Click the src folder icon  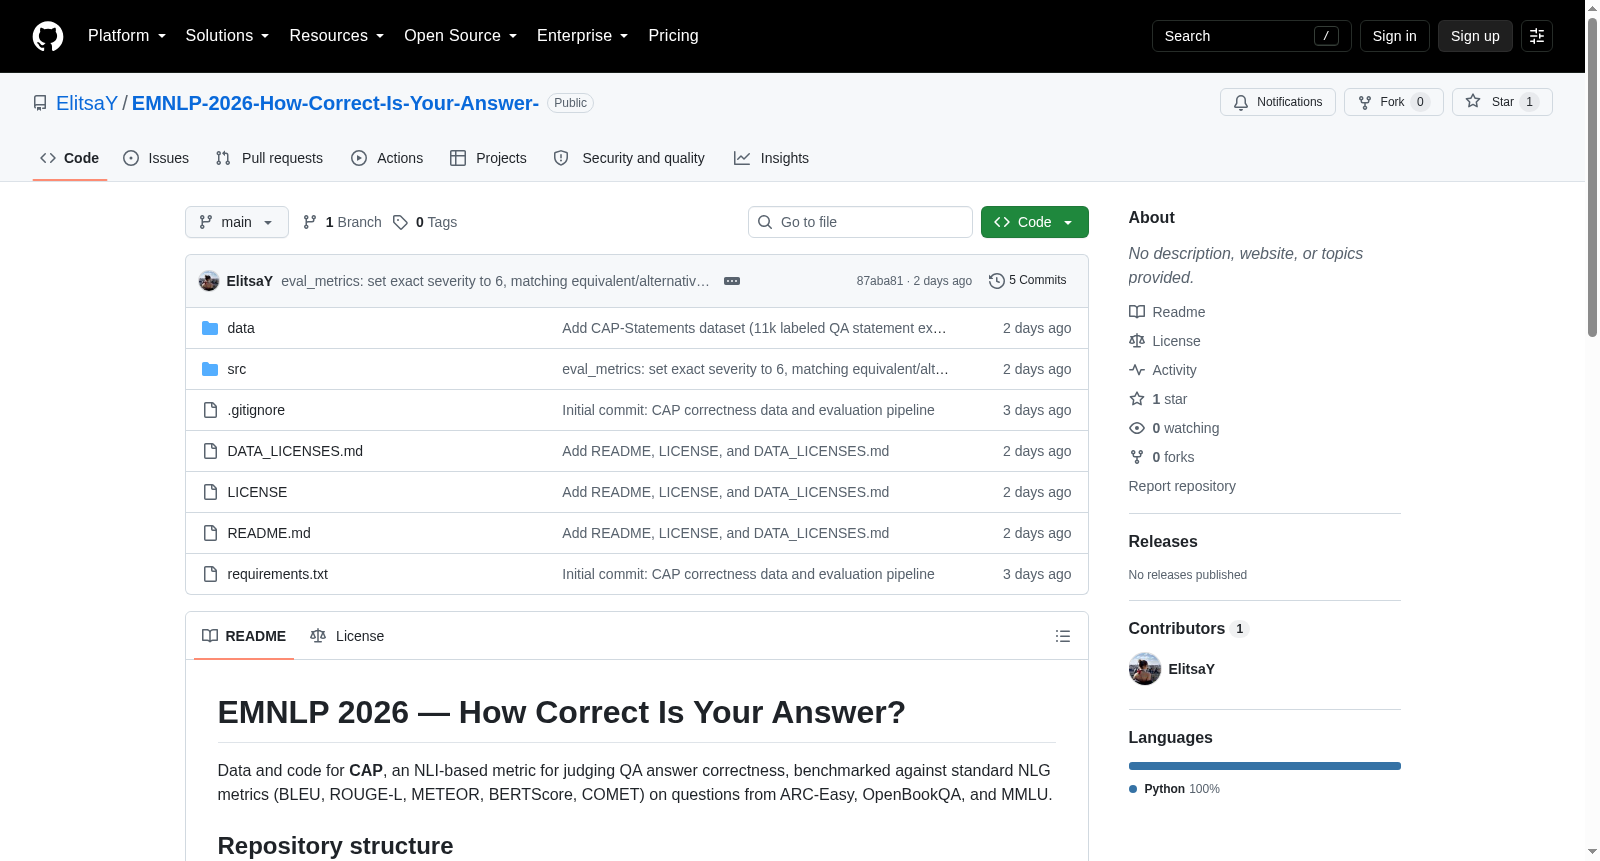(x=210, y=369)
